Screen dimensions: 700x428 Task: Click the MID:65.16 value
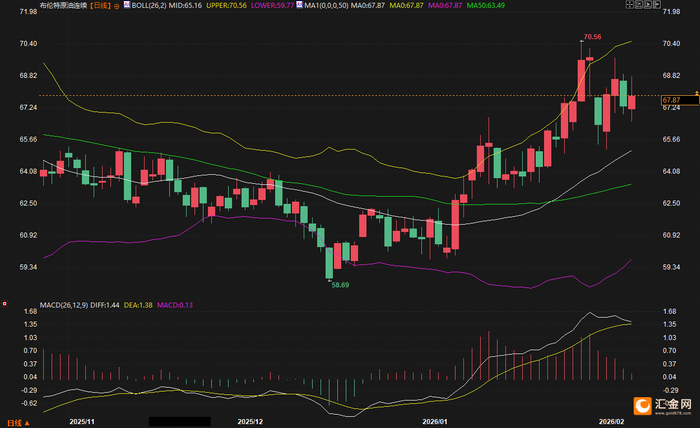tap(185, 5)
